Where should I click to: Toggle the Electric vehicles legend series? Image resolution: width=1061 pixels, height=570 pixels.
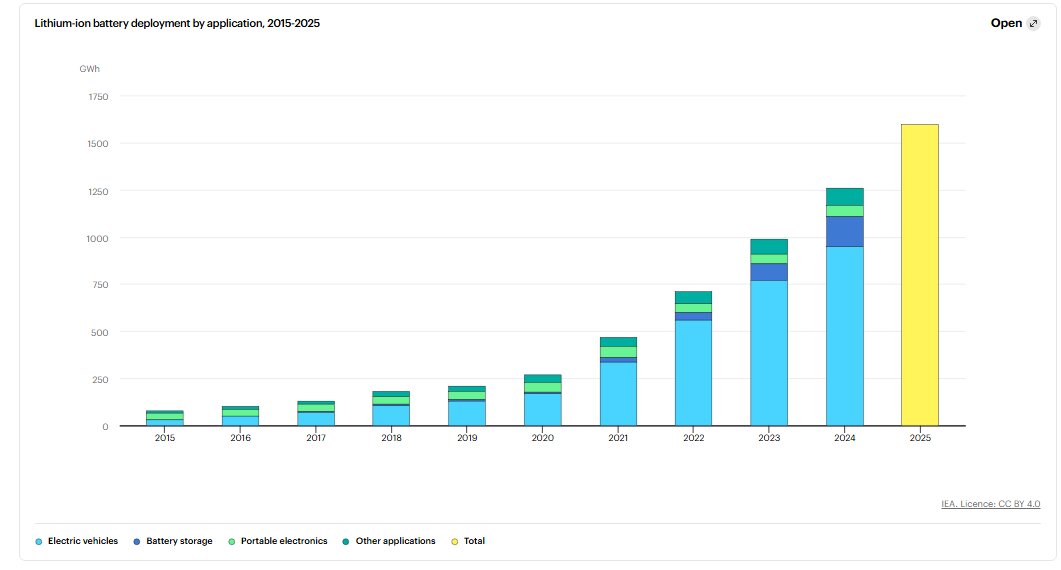point(82,541)
